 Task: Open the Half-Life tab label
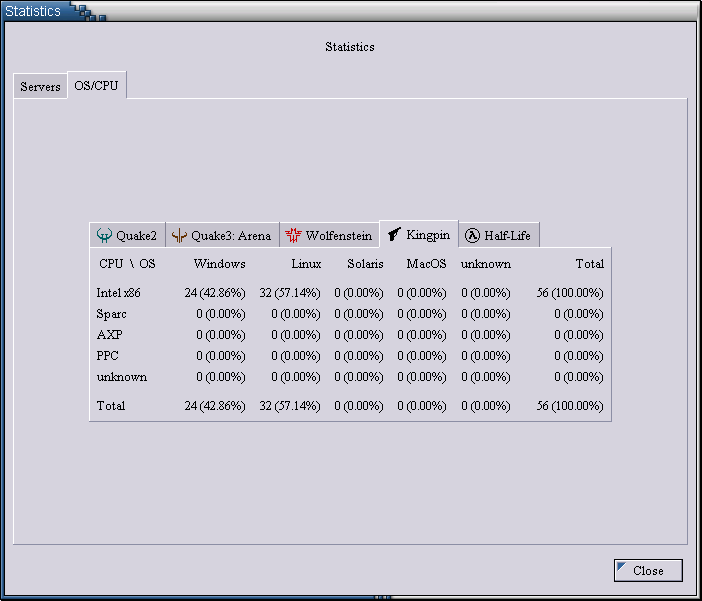(x=507, y=236)
